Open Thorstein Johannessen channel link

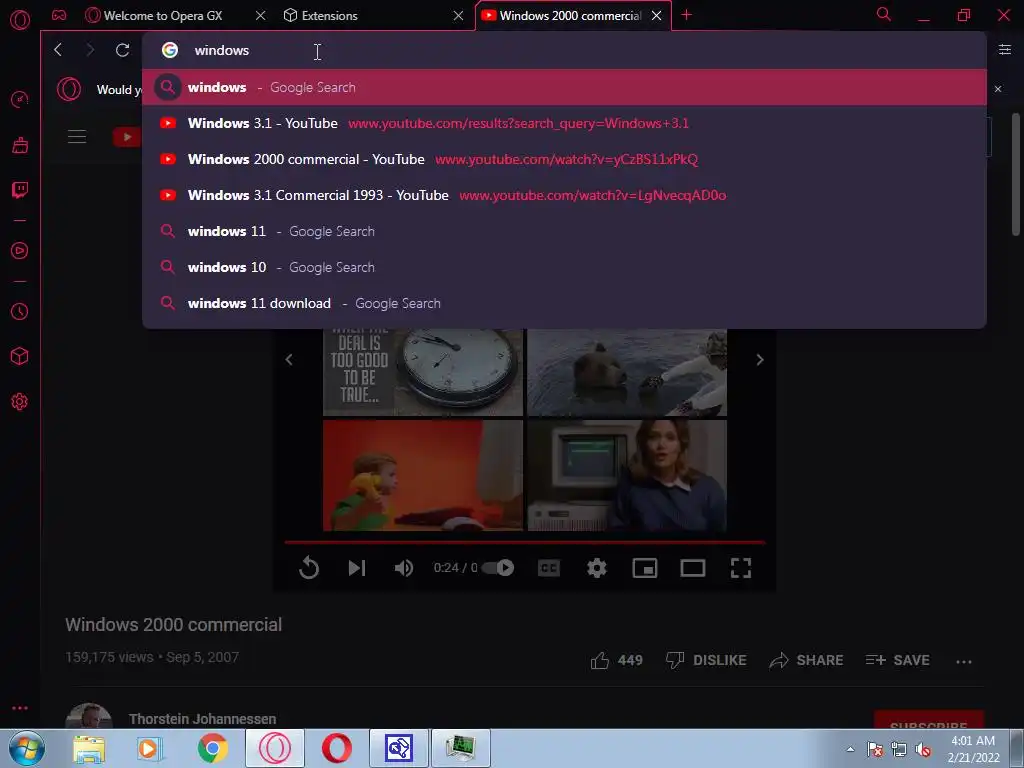[x=202, y=718]
